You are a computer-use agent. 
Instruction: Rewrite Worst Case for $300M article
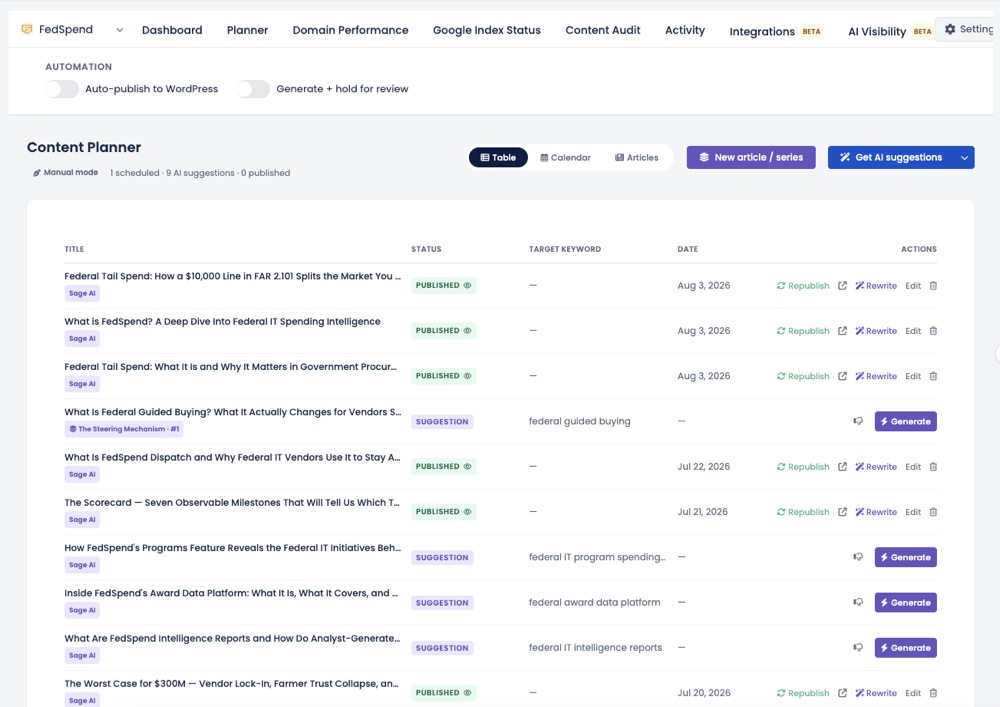pyautogui.click(x=876, y=693)
